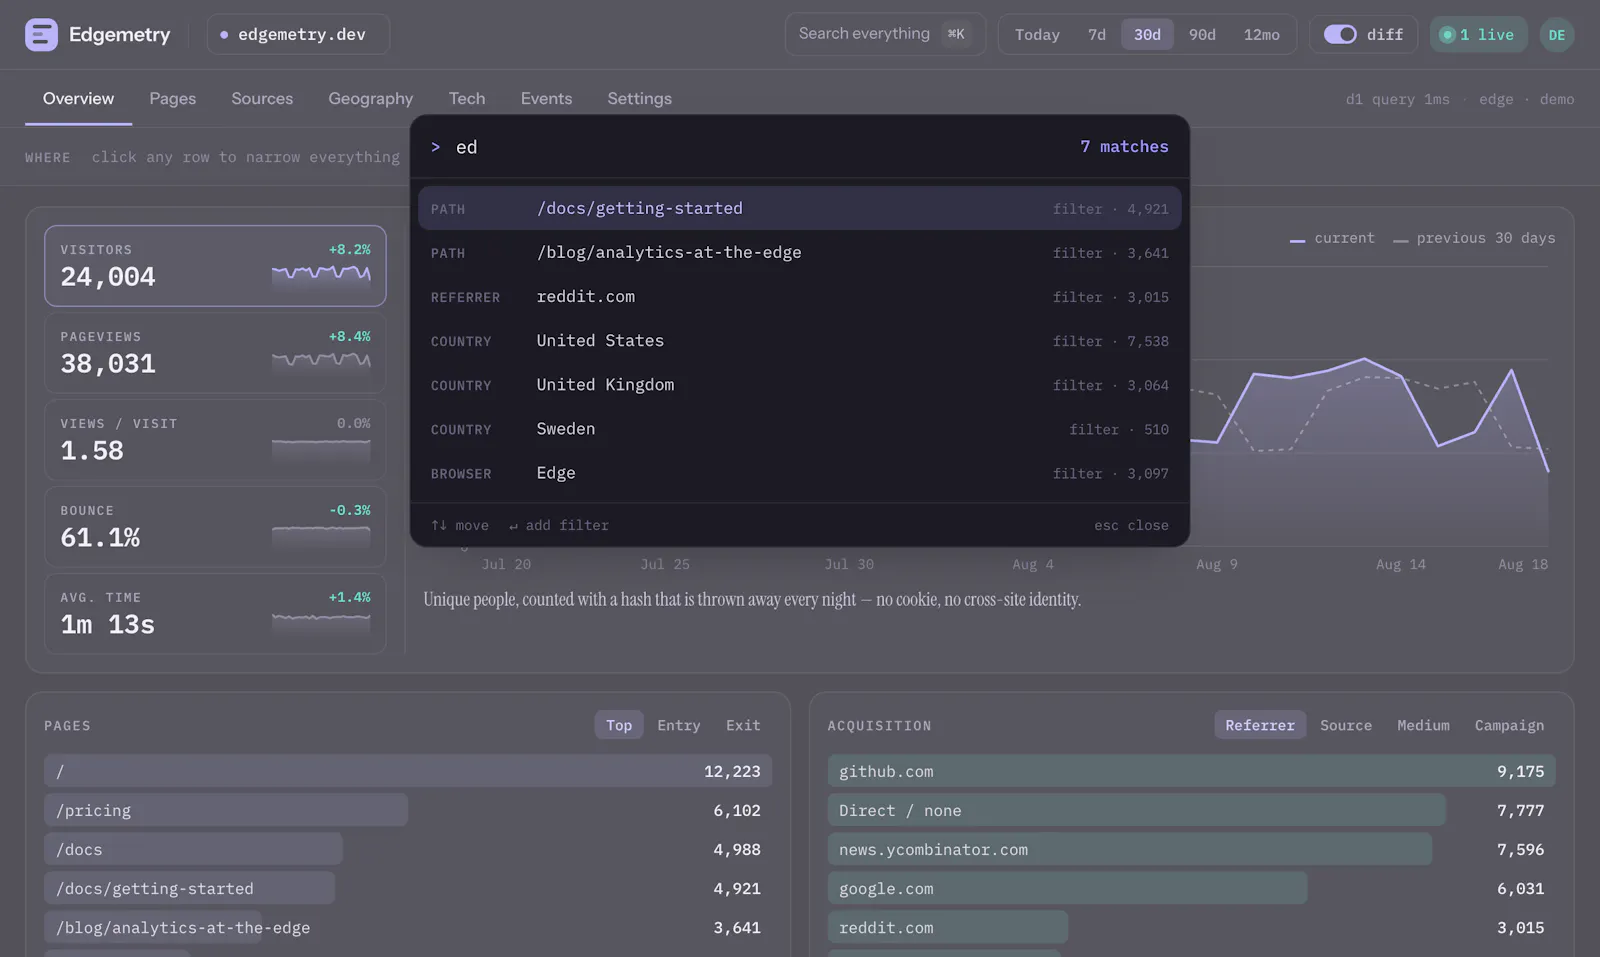Select the 12mo time range
The image size is (1600, 957).
click(x=1261, y=35)
